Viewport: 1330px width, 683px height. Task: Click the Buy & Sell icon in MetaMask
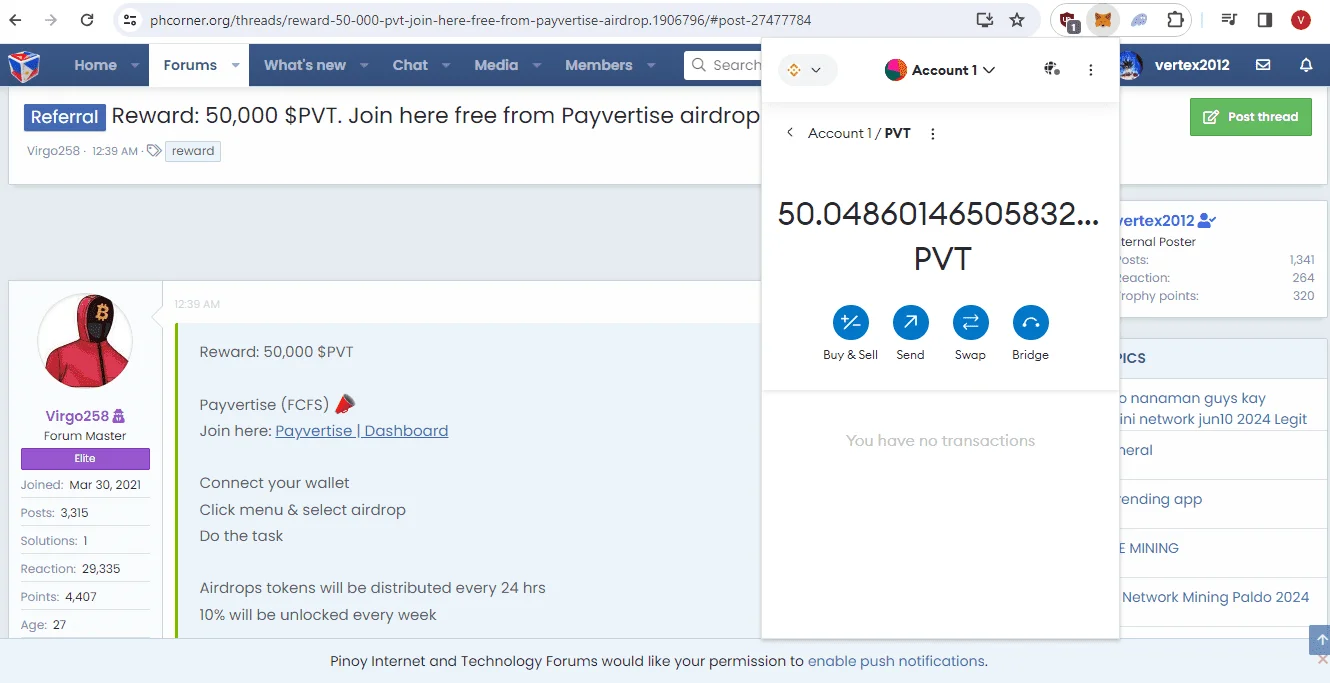click(851, 322)
